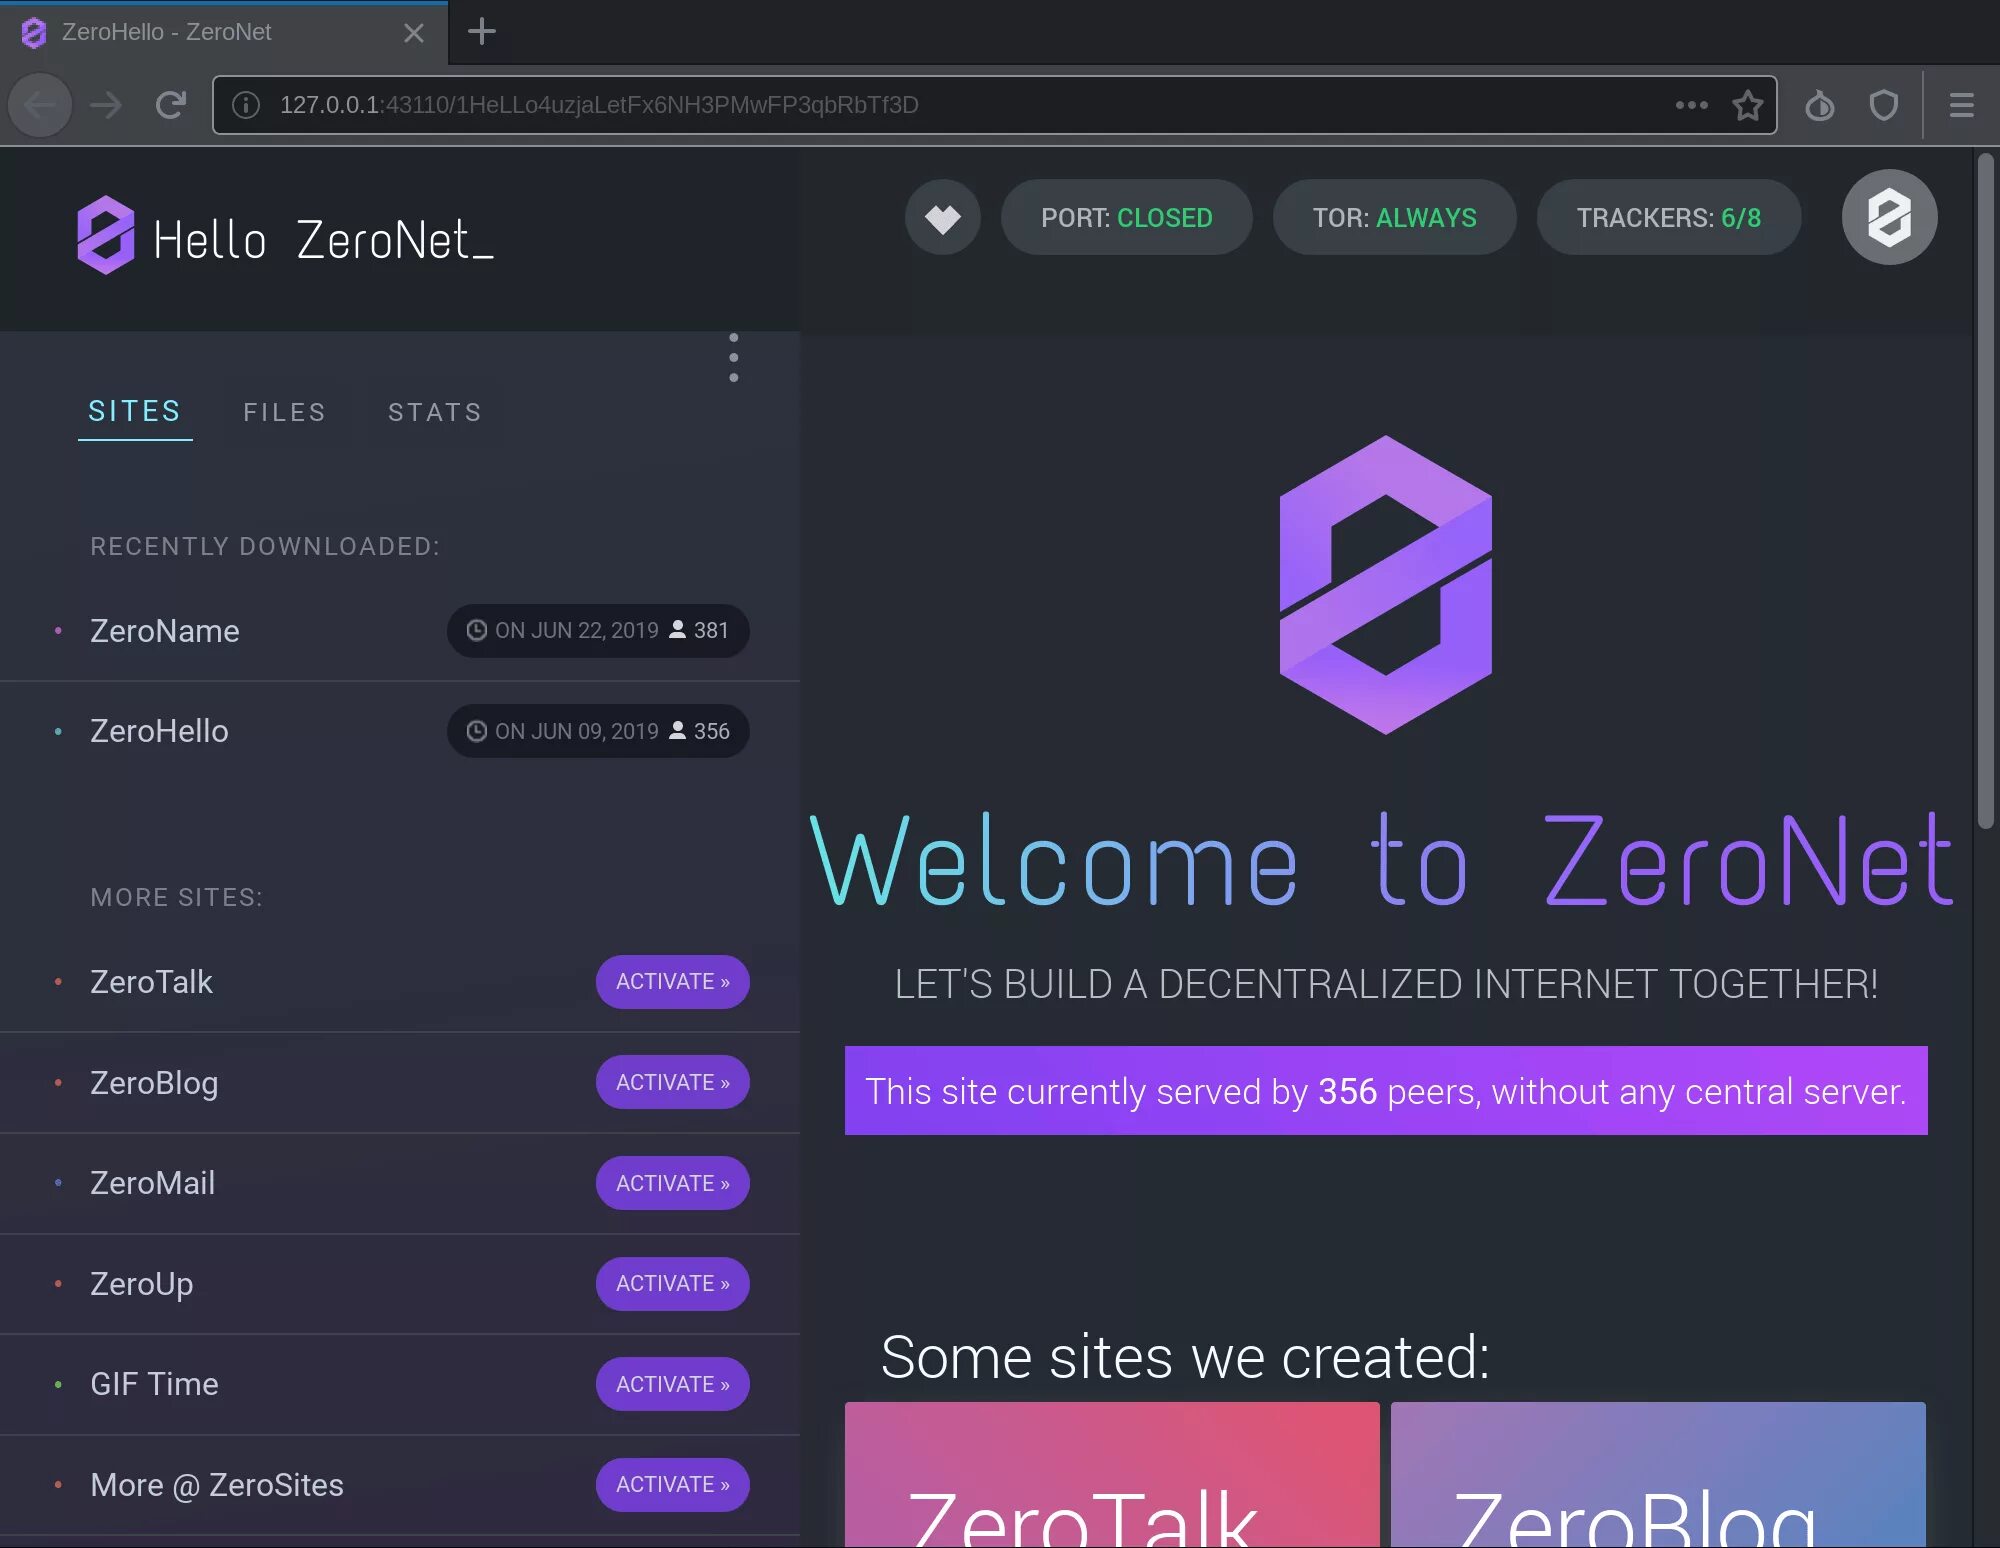This screenshot has height=1548, width=2000.
Task: Activate the ZeroTalk site
Action: 672,982
